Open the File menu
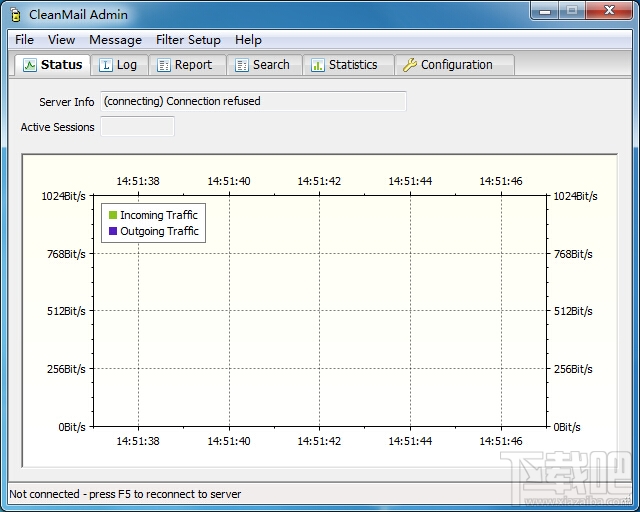 click(24, 40)
